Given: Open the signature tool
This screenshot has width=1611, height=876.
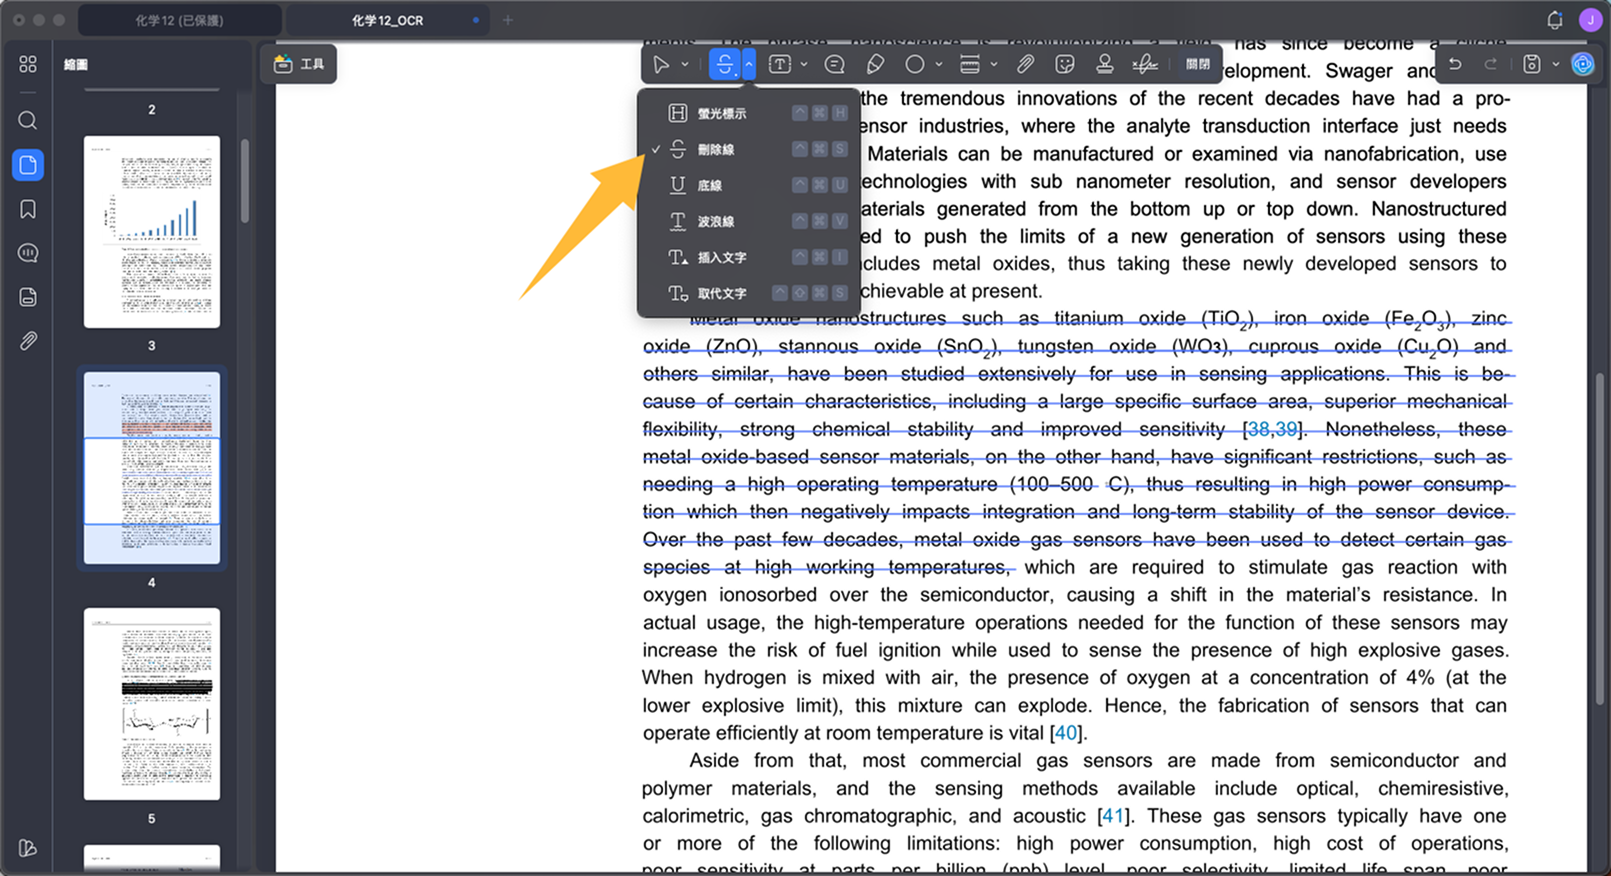Looking at the screenshot, I should [x=1145, y=65].
